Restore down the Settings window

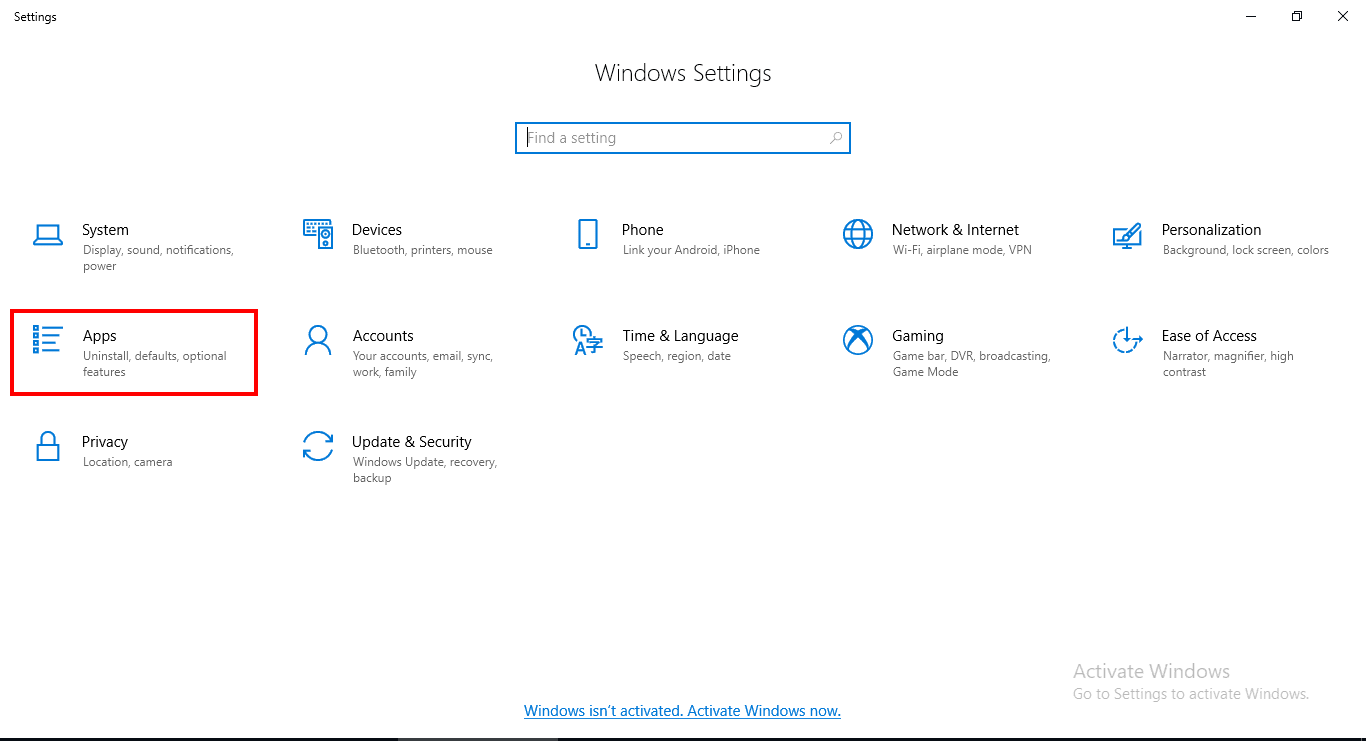point(1297,16)
